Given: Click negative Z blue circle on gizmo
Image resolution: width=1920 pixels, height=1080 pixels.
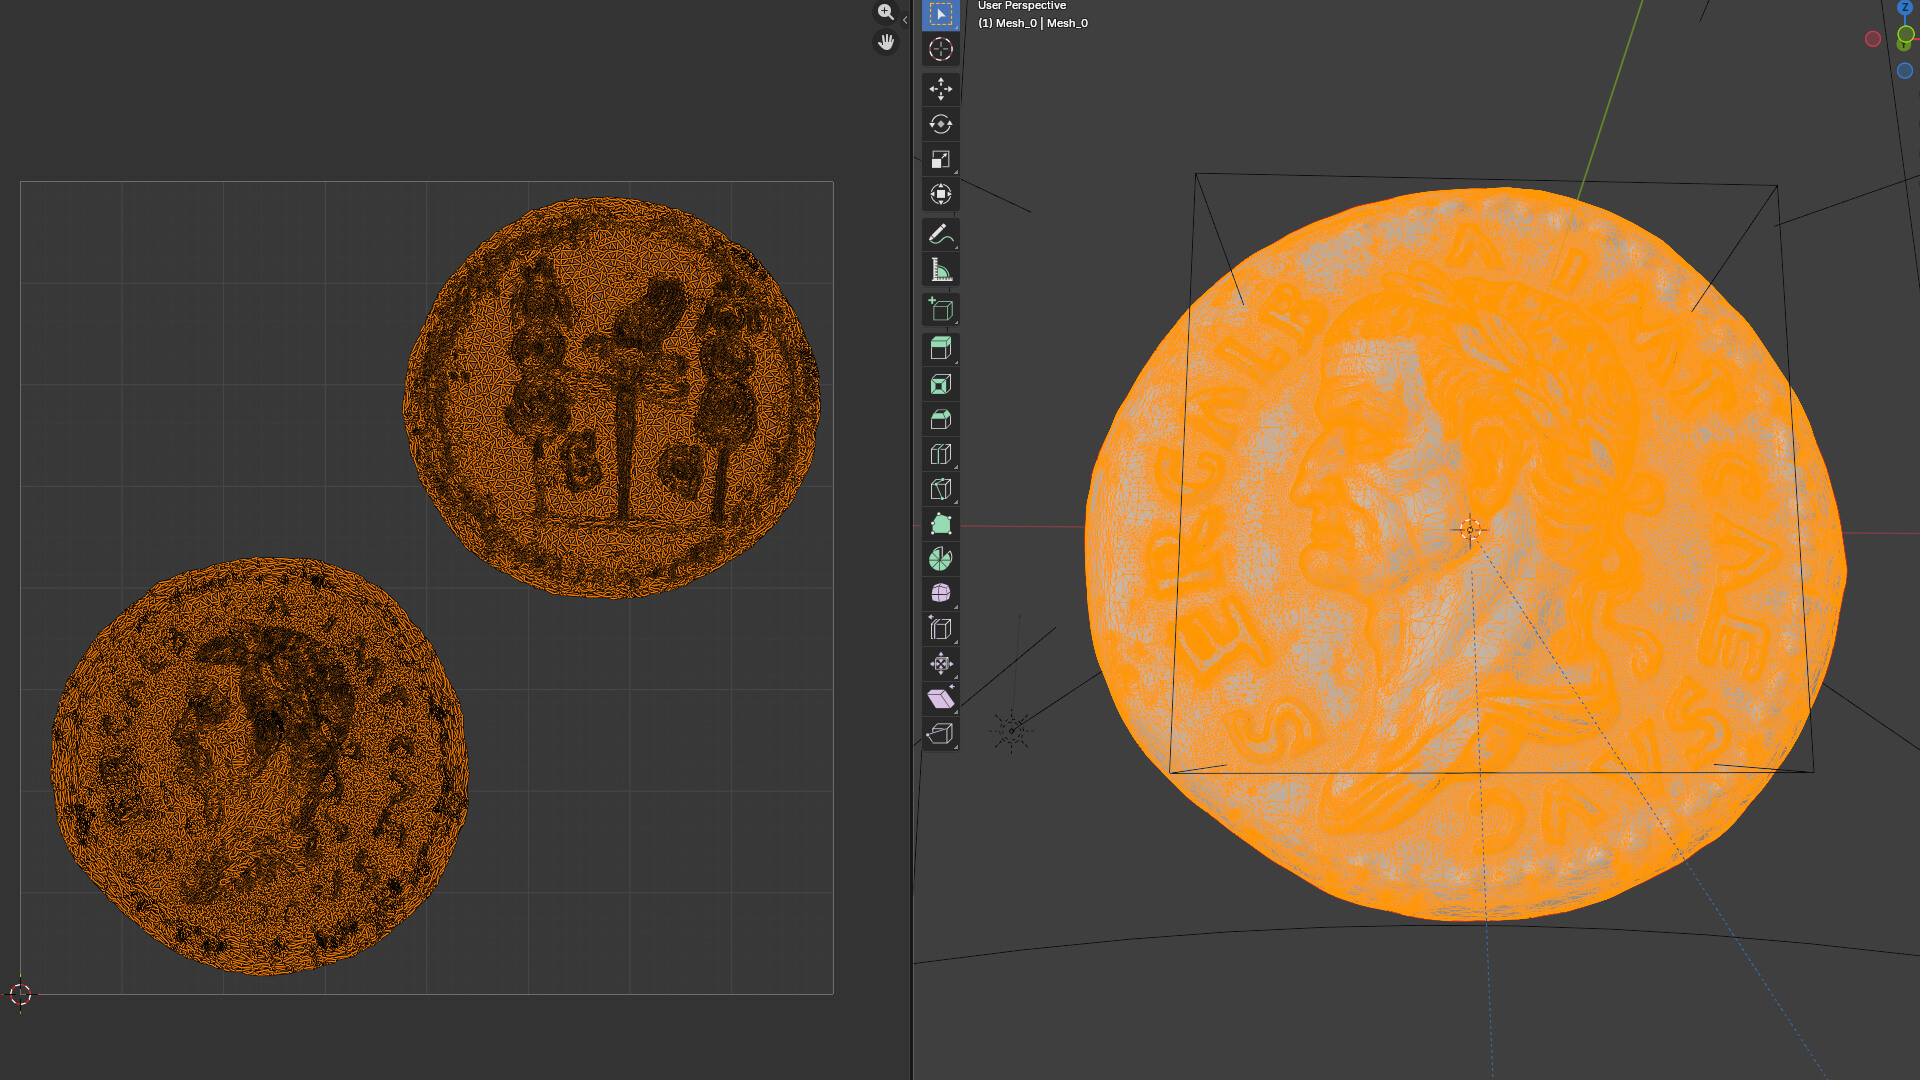Looking at the screenshot, I should pyautogui.click(x=1905, y=70).
